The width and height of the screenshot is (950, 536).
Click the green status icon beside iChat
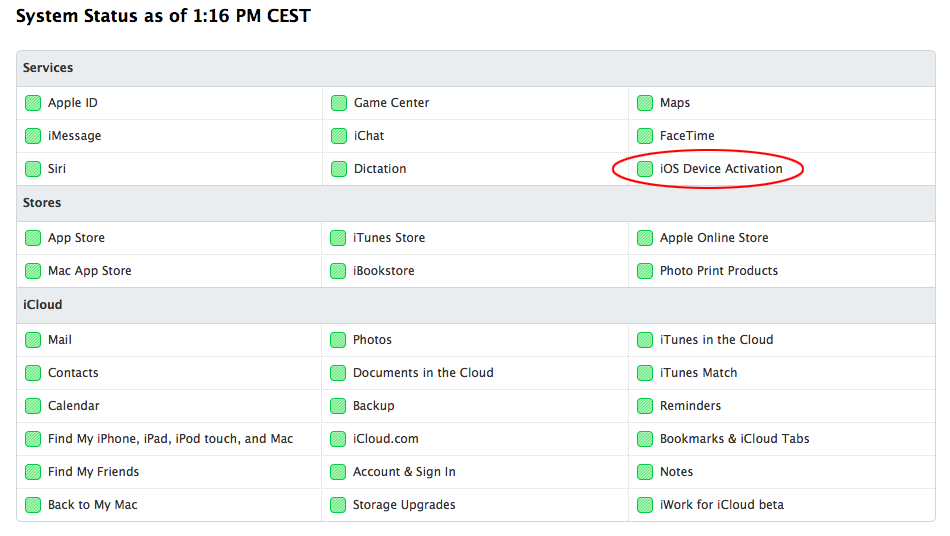pyautogui.click(x=339, y=136)
